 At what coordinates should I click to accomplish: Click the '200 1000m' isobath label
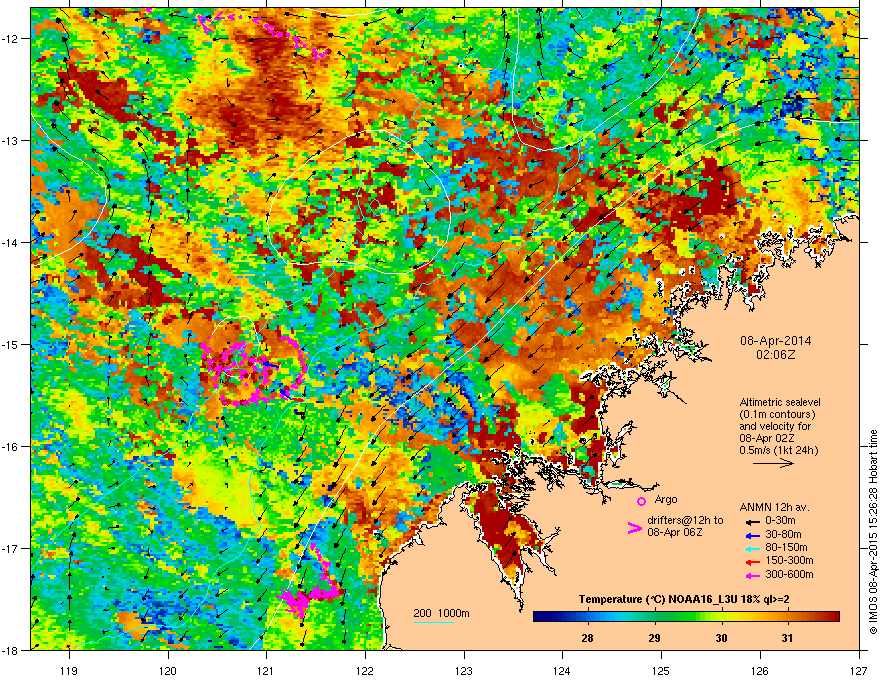click(441, 613)
